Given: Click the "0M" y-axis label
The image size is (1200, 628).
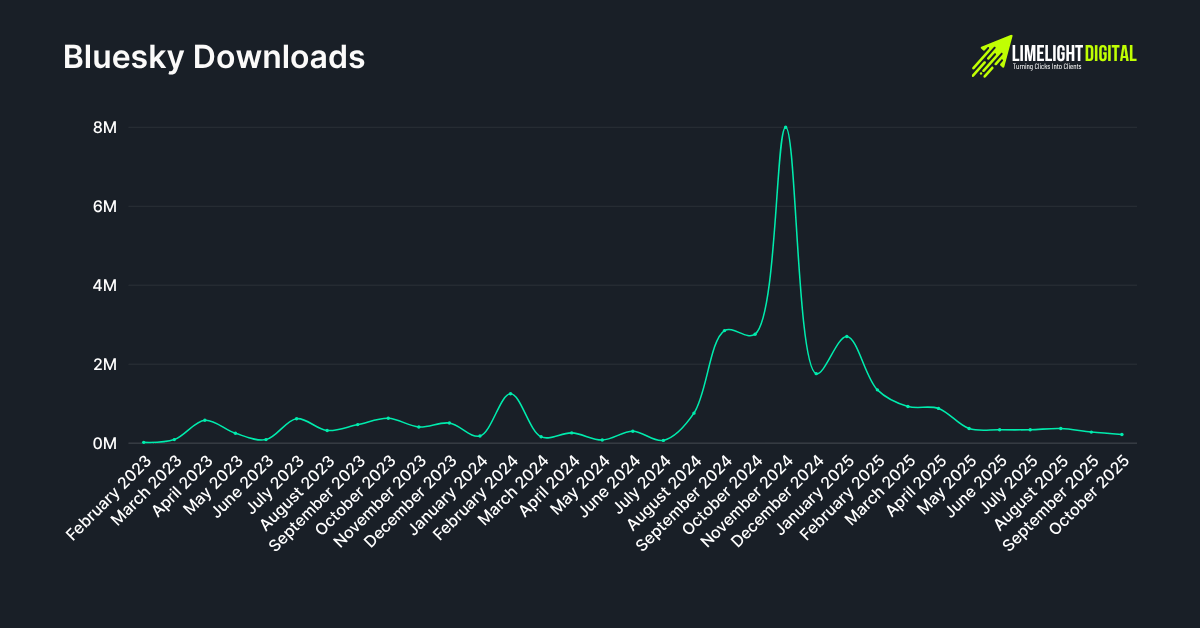Looking at the screenshot, I should point(105,443).
